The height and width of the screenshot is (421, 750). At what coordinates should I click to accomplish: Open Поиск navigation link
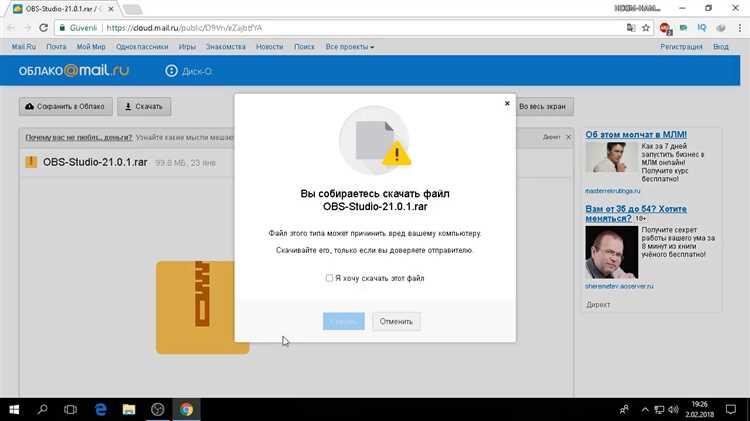coord(304,47)
